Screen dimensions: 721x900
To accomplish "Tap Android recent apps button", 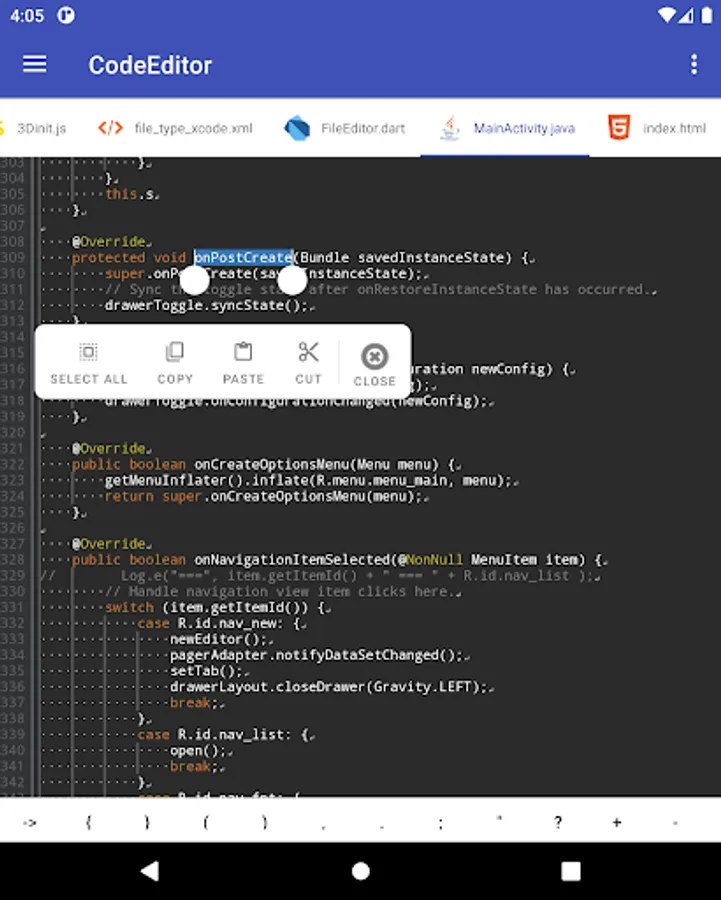I will 571,871.
